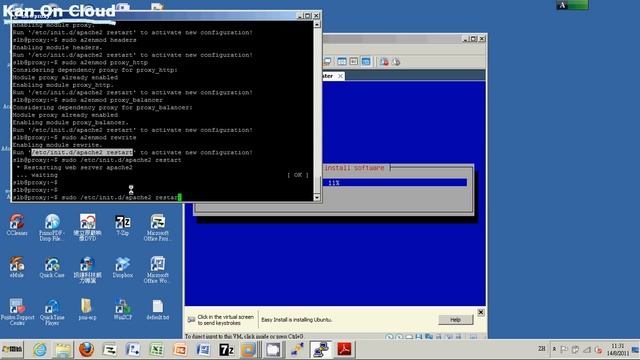Screen dimensions: 640x360
Task: Open the PrimoPDF Drop File shortcut
Action: coord(52,227)
